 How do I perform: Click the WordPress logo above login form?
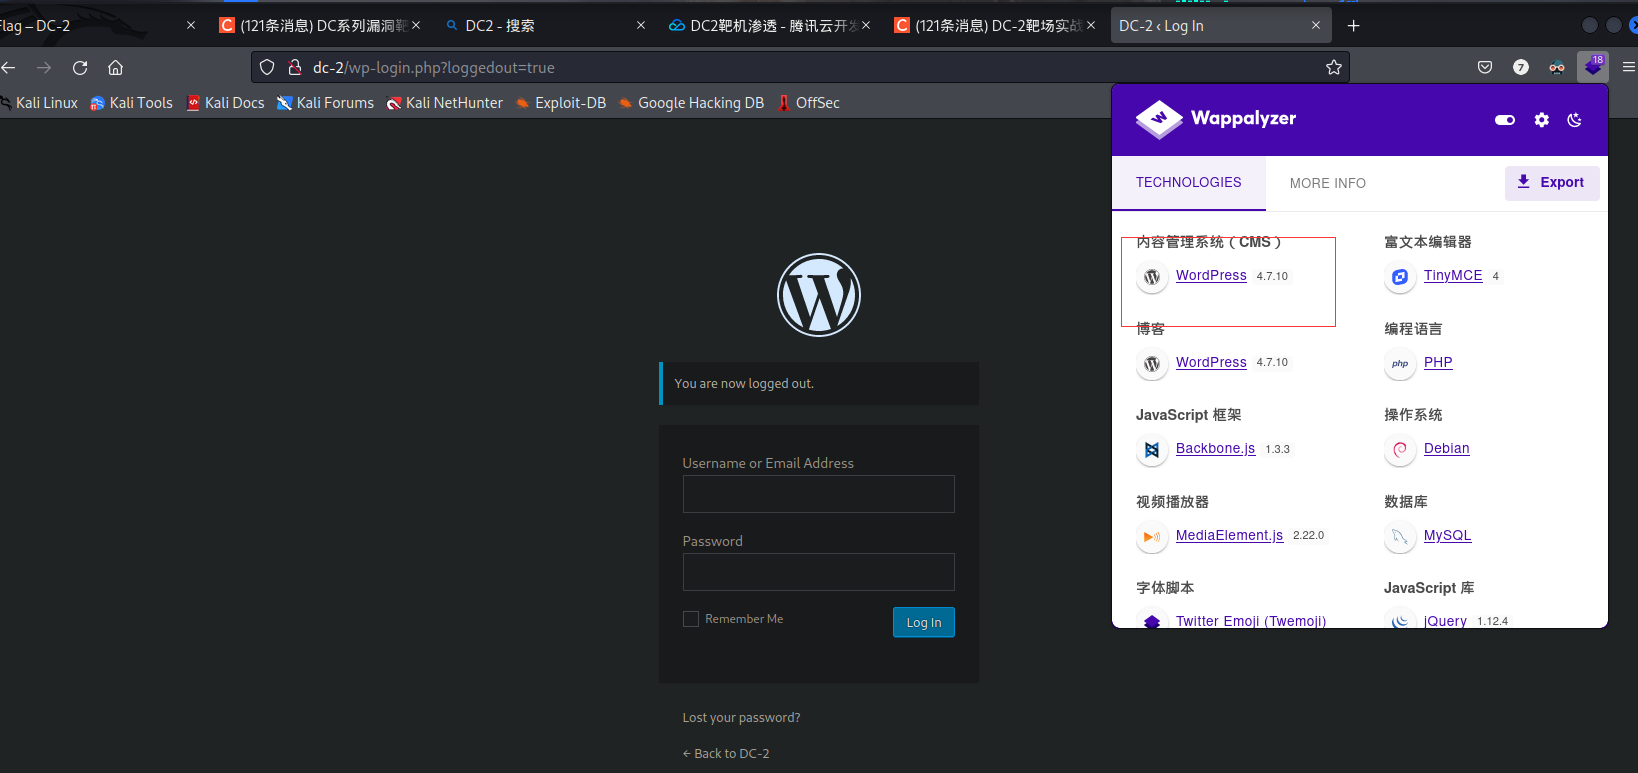point(818,295)
